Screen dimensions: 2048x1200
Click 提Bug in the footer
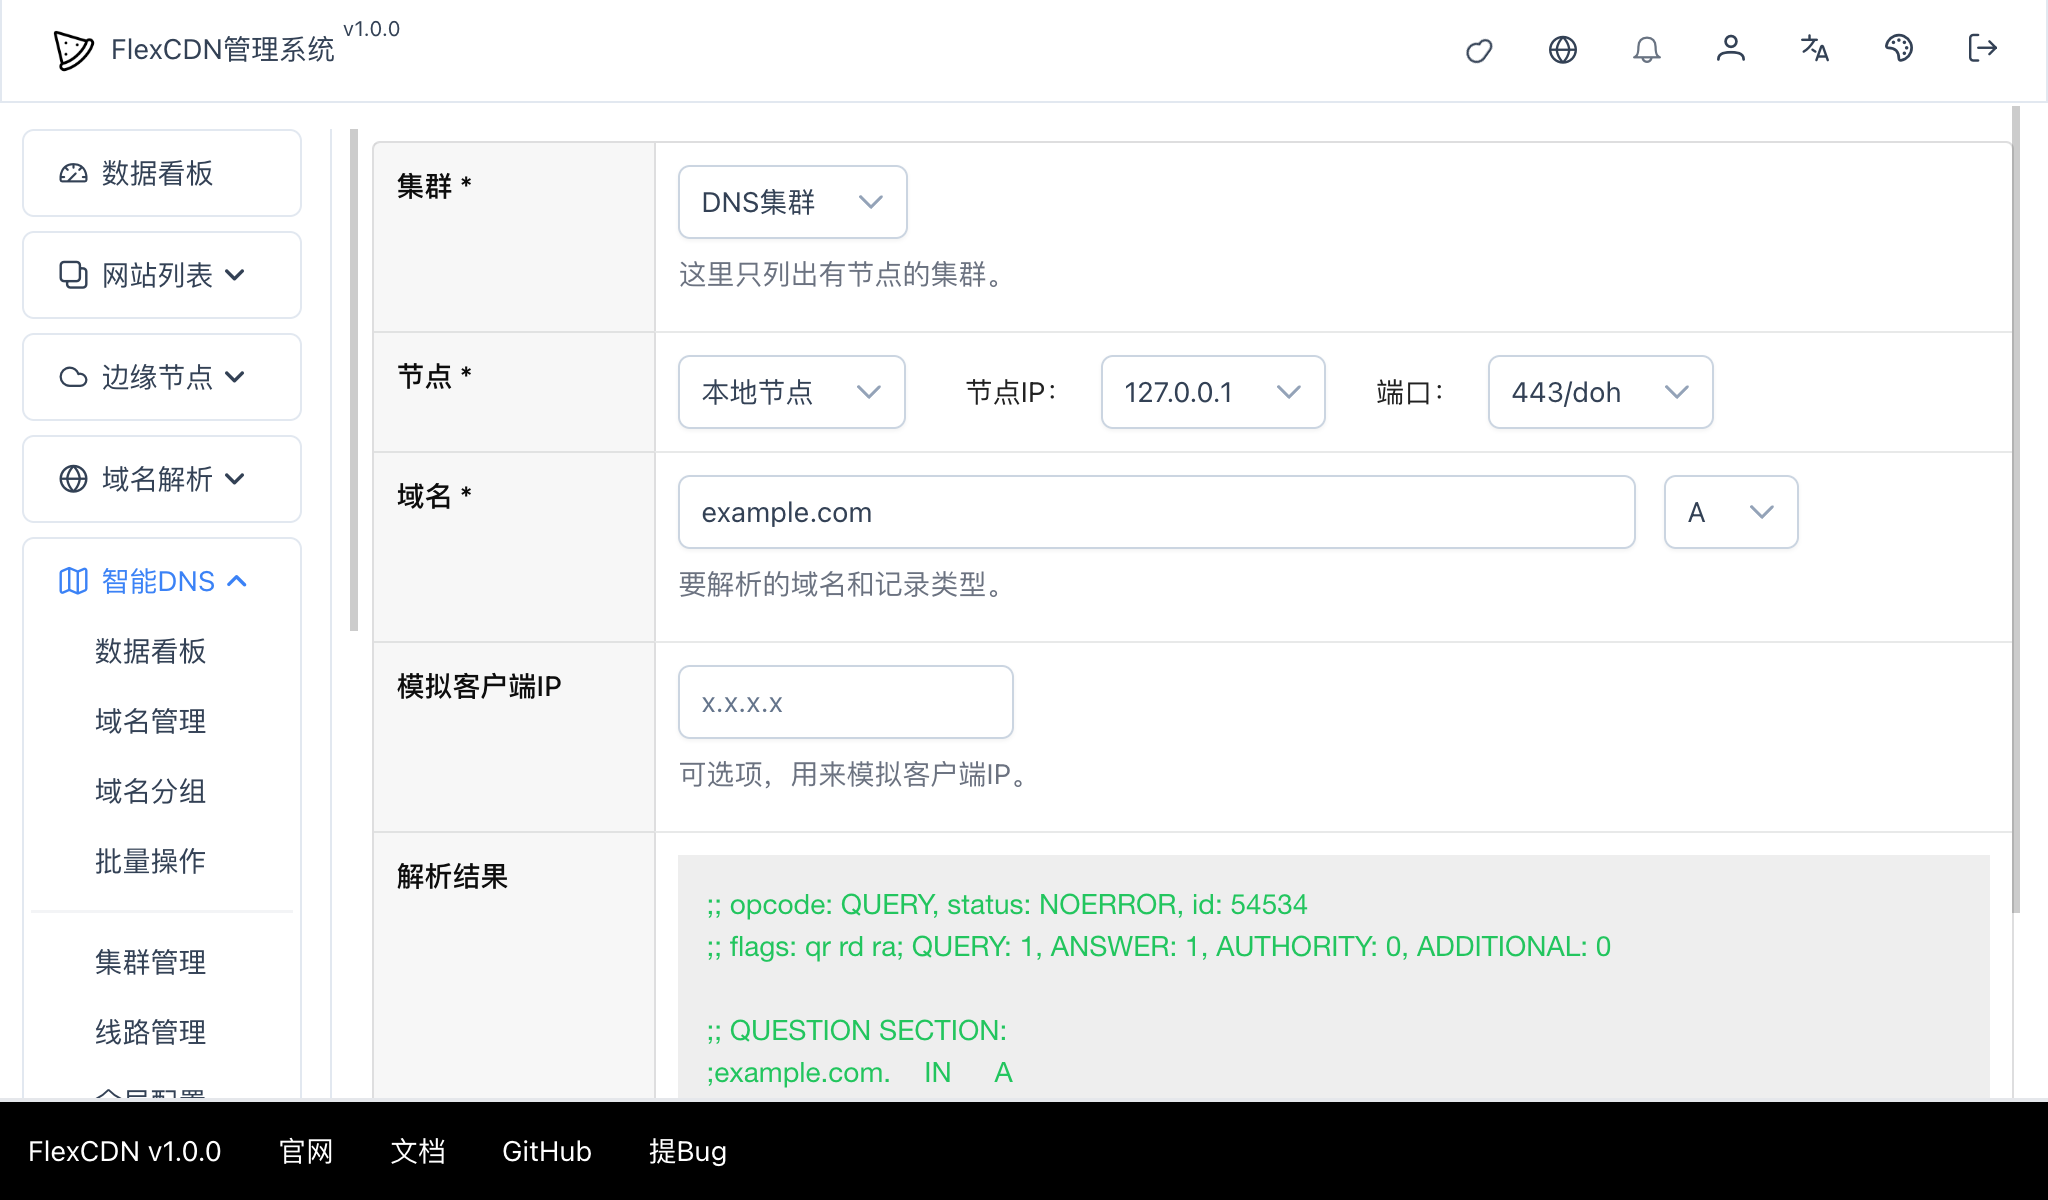pyautogui.click(x=688, y=1152)
